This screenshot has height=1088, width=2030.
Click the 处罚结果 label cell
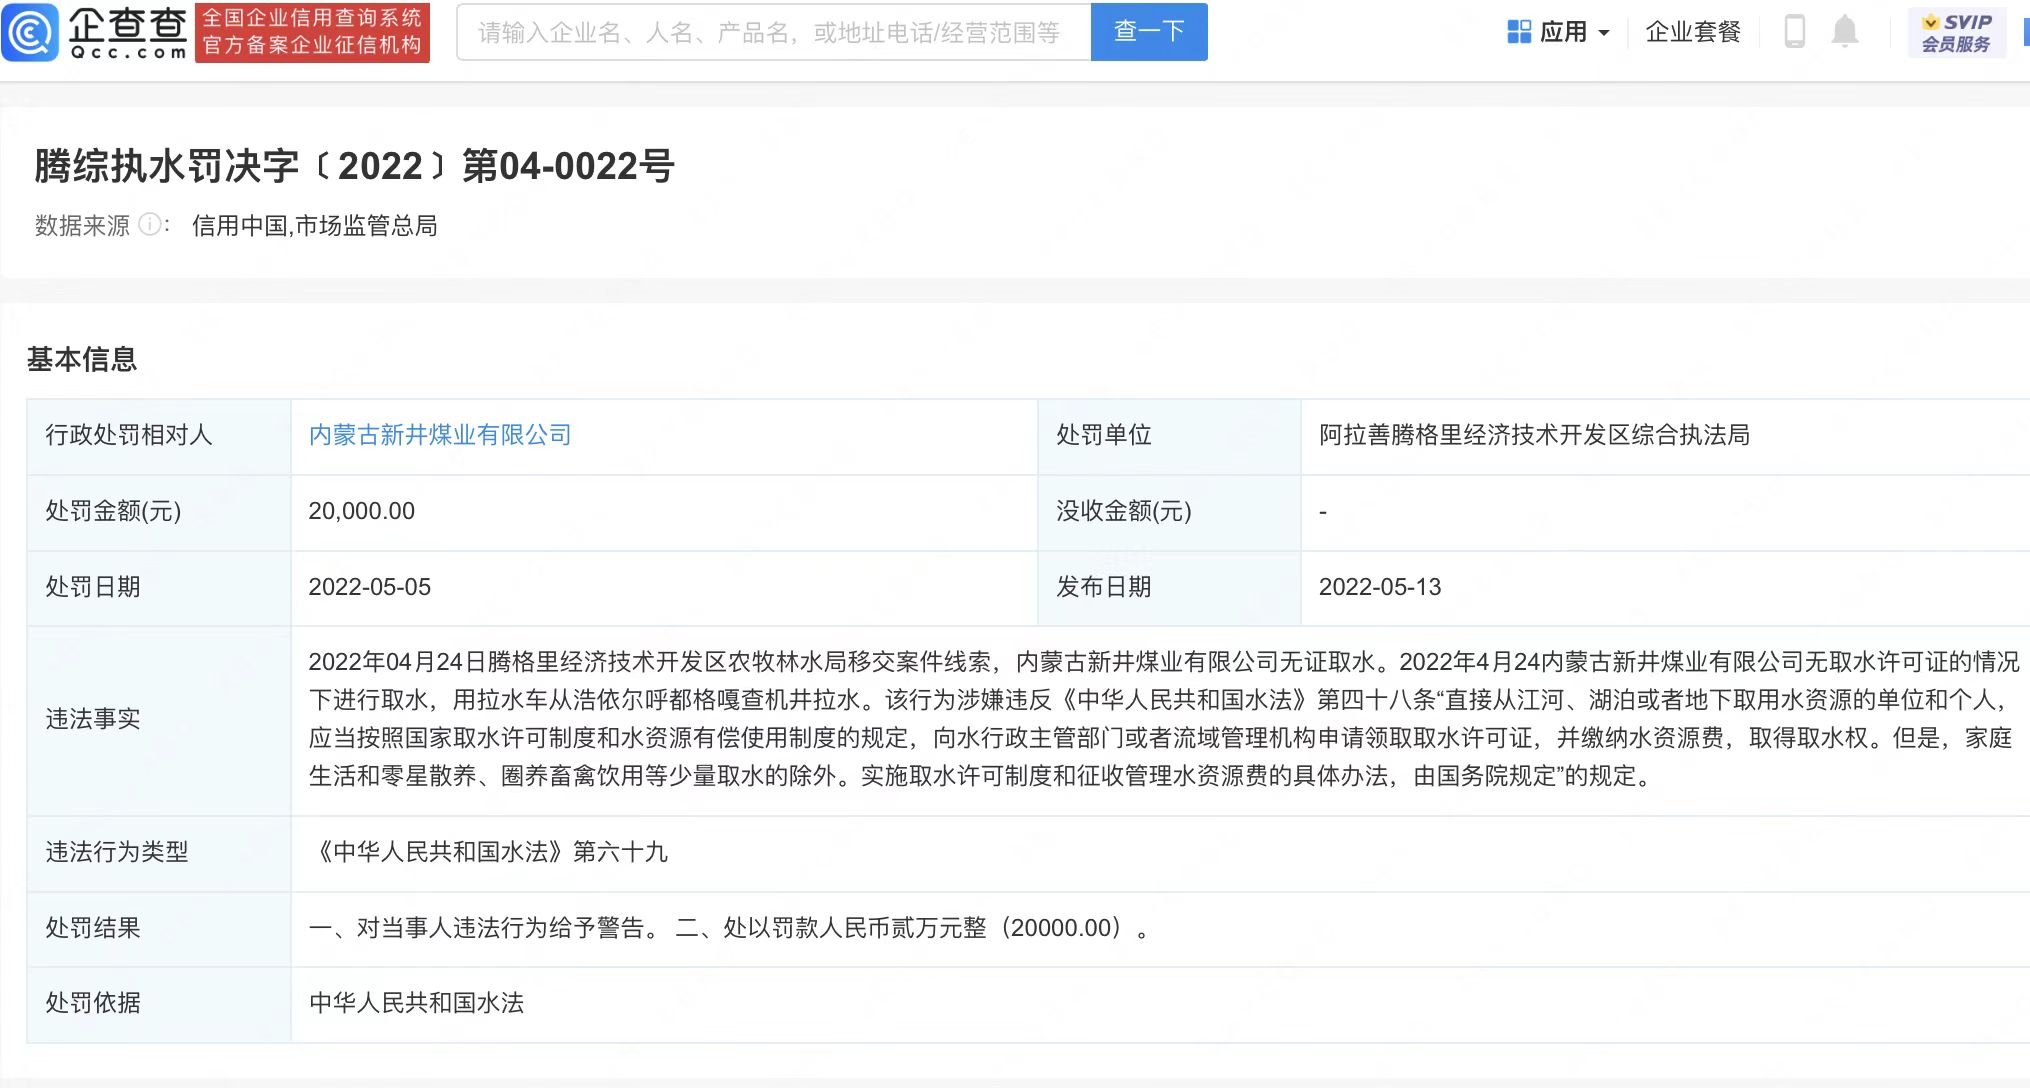point(159,929)
